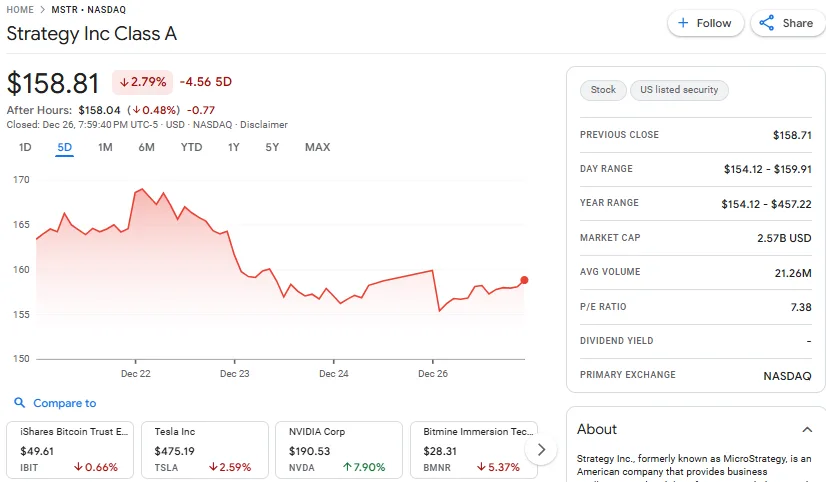Click the About heading
The width and height of the screenshot is (826, 482).
[x=596, y=429]
